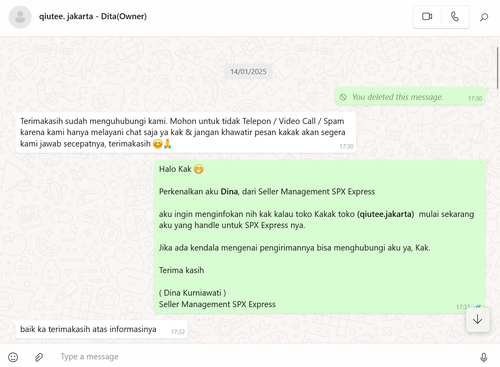
Task: Start a voice call from chat header
Action: (x=455, y=16)
